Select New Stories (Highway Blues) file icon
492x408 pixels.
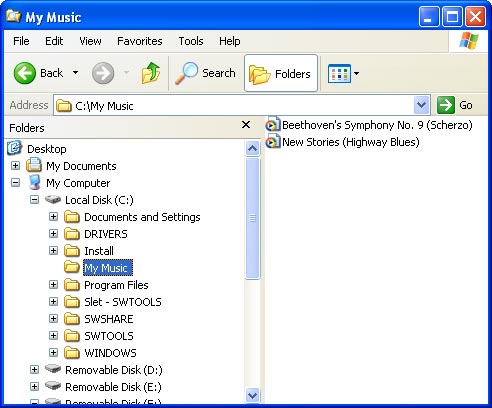[x=273, y=142]
